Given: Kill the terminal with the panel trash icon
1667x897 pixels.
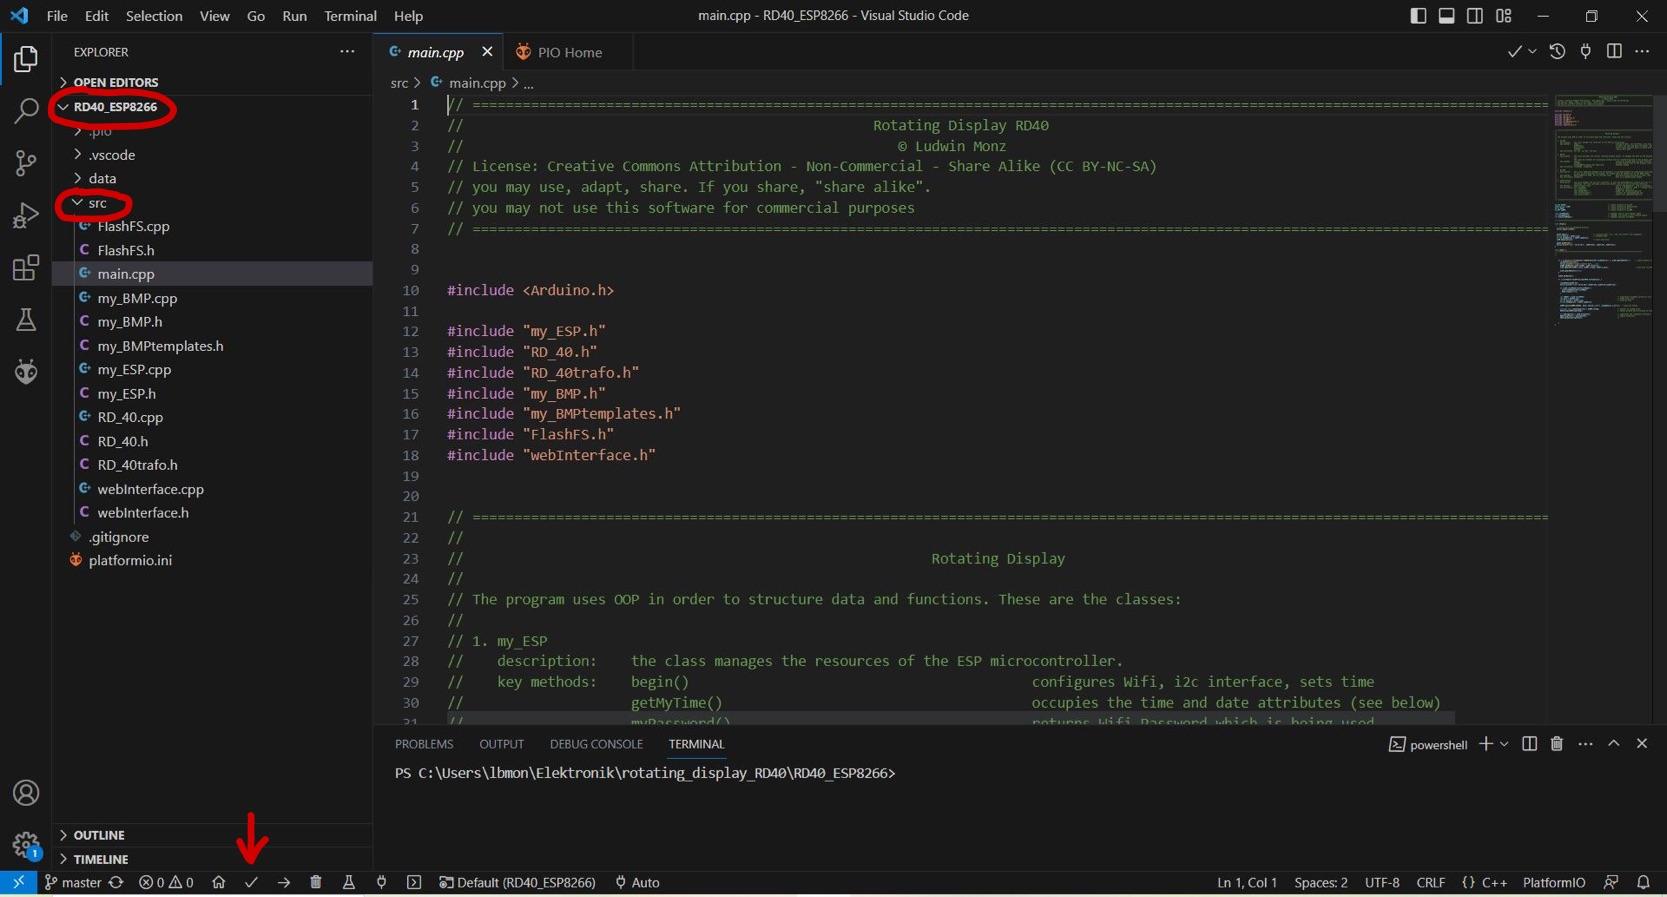Looking at the screenshot, I should coord(1557,744).
